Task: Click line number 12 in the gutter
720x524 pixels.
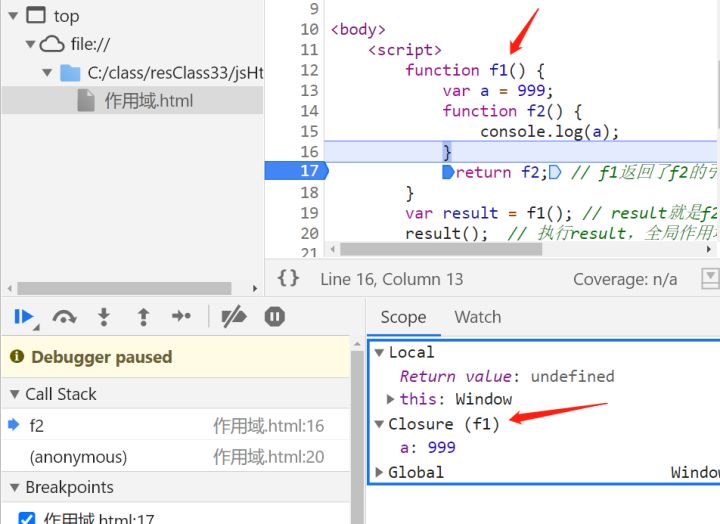Action: click(x=309, y=70)
